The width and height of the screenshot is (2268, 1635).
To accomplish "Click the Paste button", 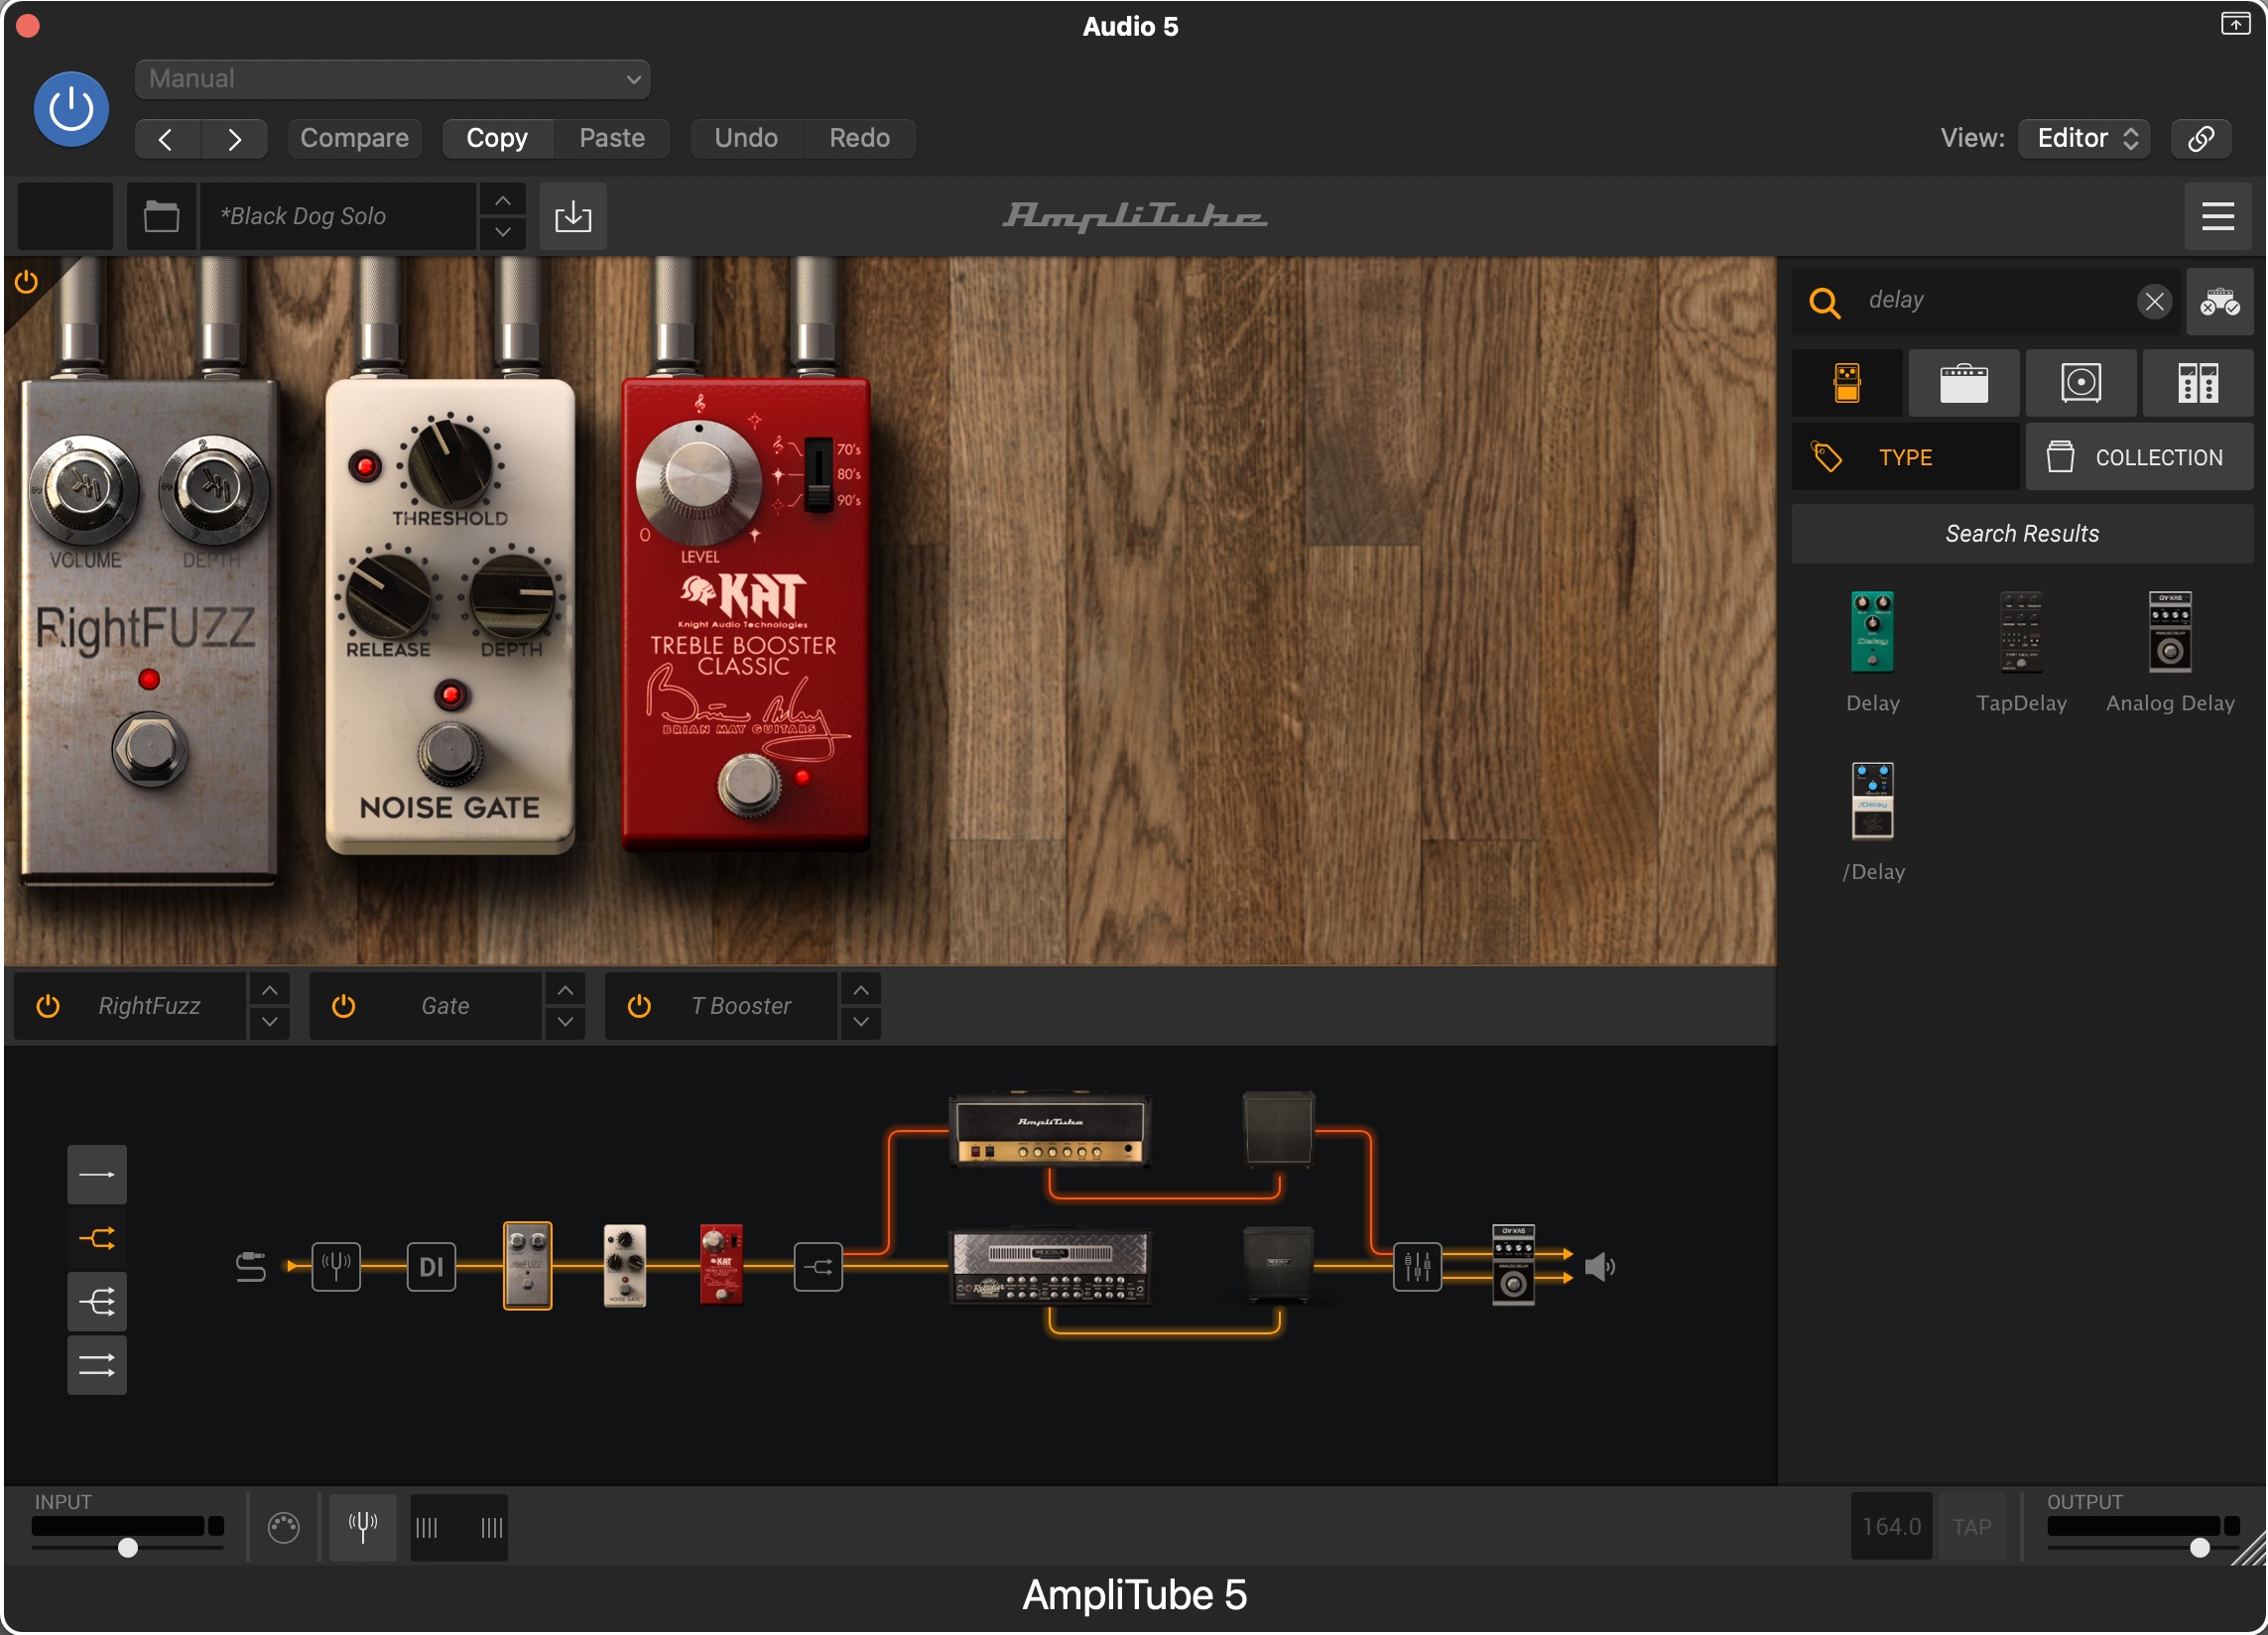I will pyautogui.click(x=612, y=138).
